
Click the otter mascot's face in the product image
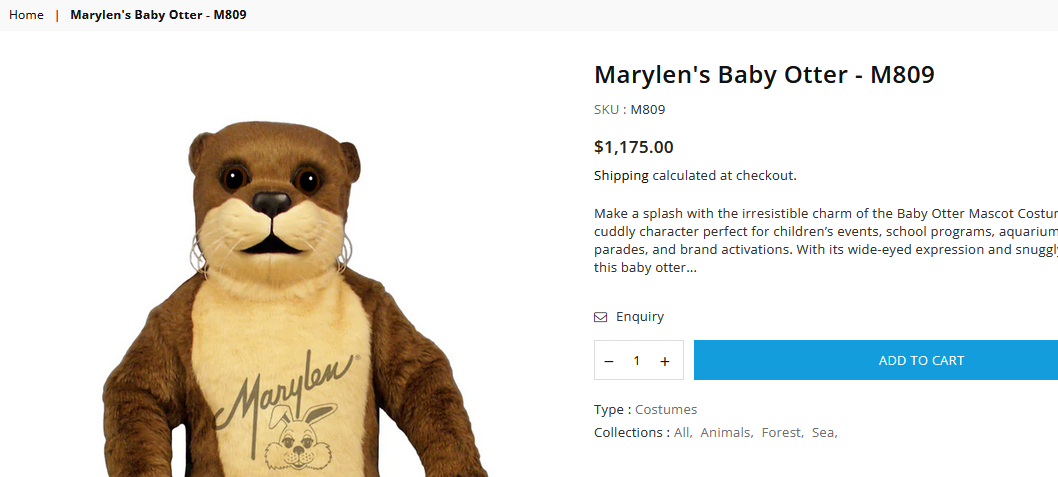tap(272, 205)
